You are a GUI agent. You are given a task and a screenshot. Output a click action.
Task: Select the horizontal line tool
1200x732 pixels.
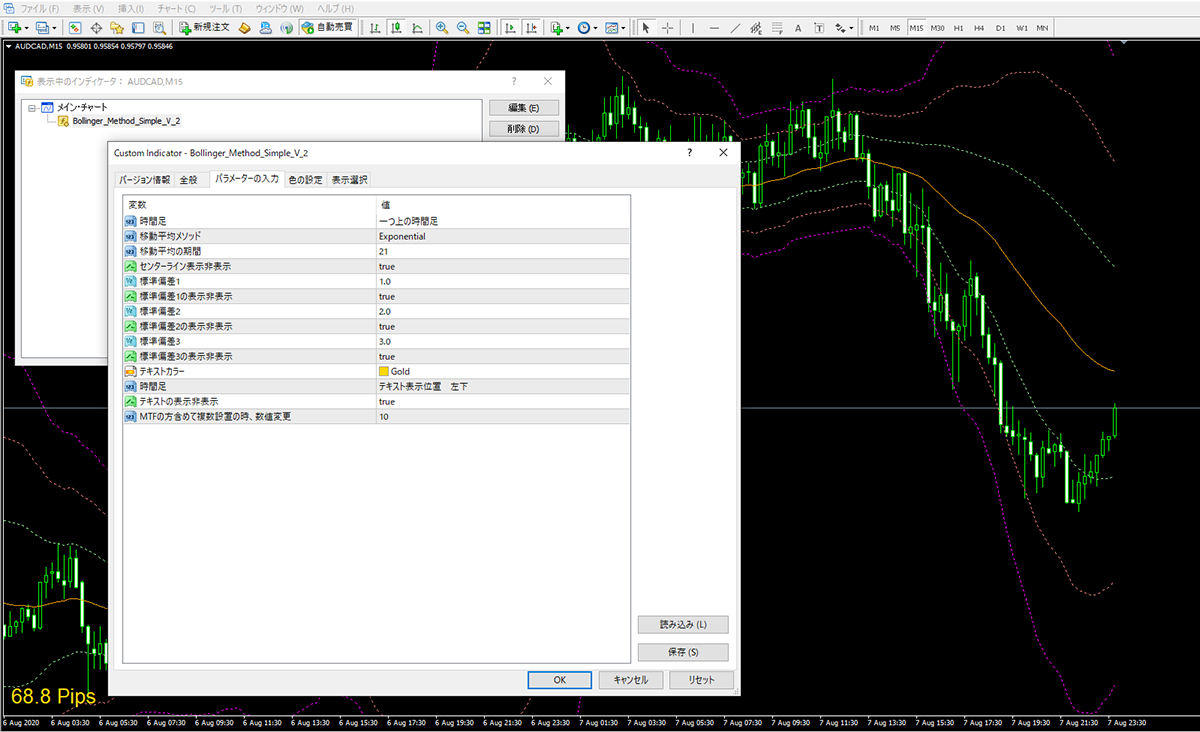pos(714,27)
